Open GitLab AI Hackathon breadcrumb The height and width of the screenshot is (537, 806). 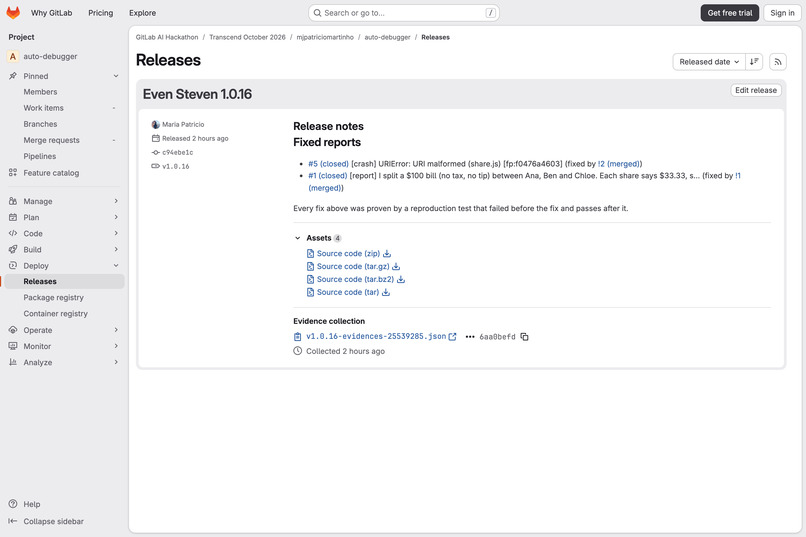(x=167, y=37)
